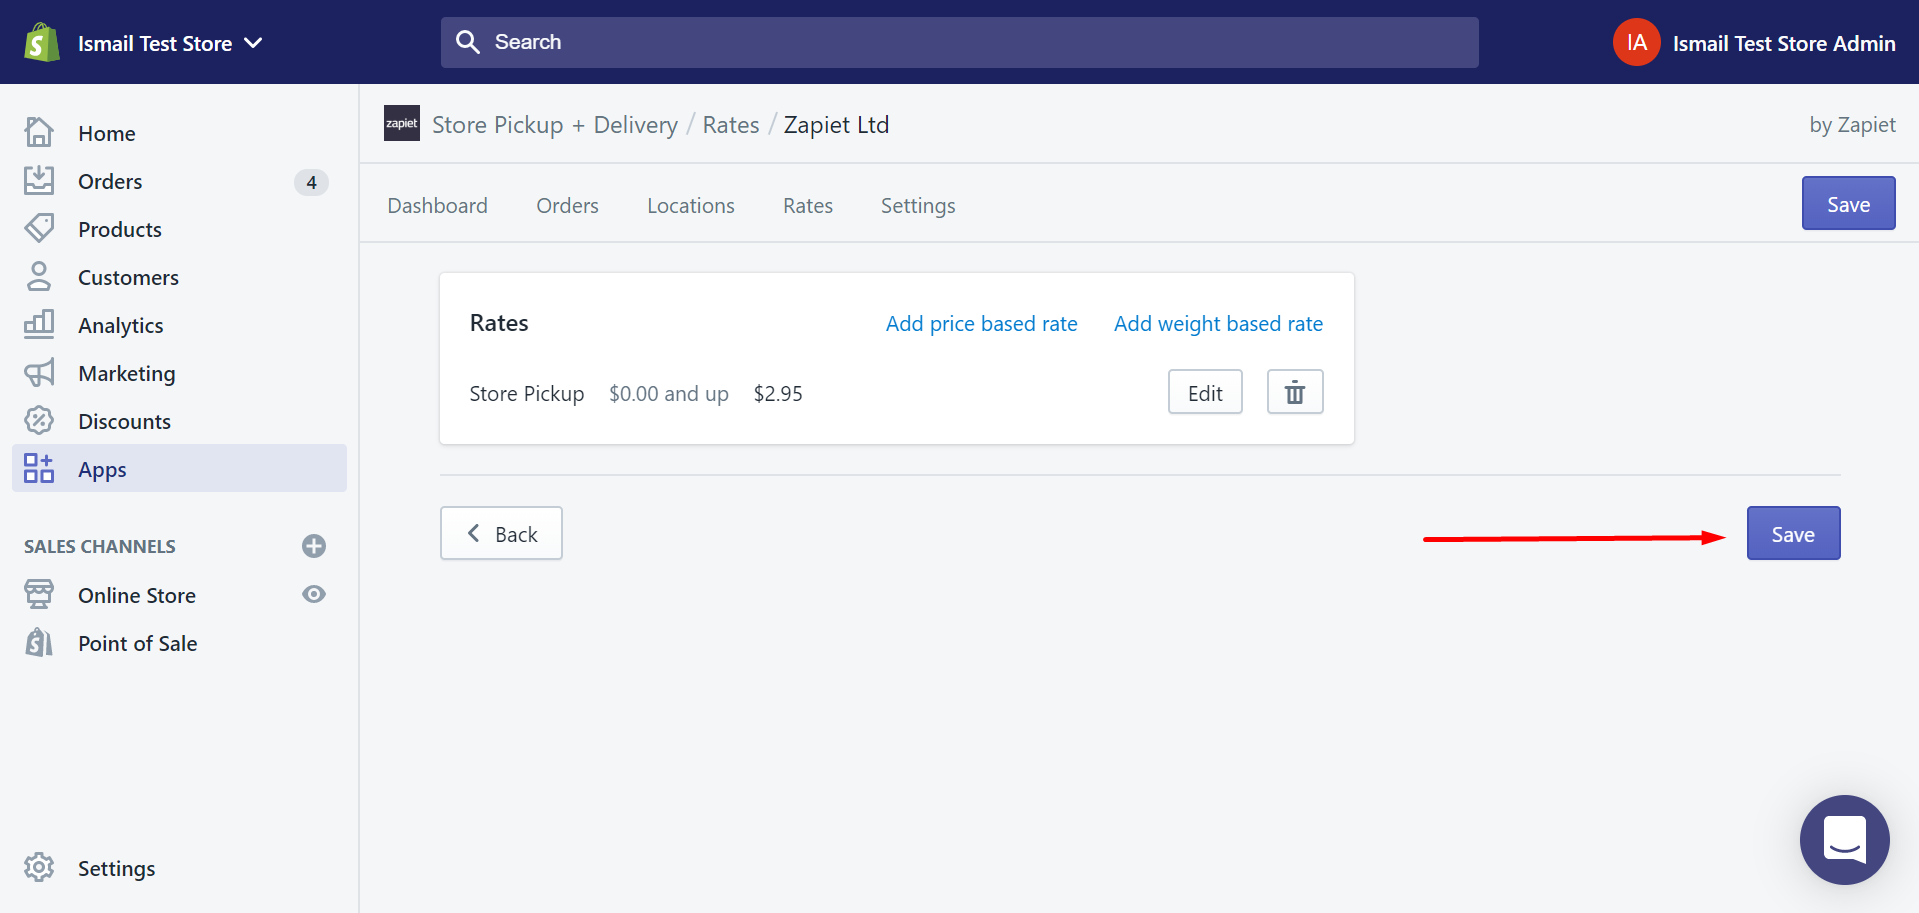
Task: Click the Orders inbox icon
Action: pos(39,180)
